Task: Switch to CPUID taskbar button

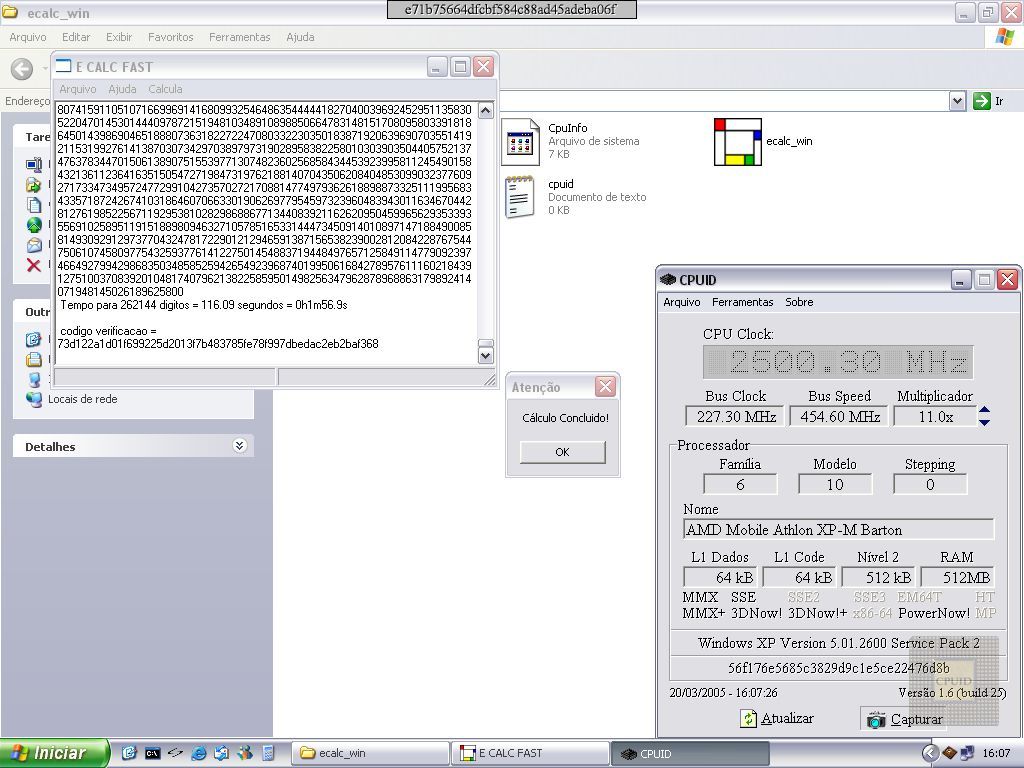Action: 690,754
